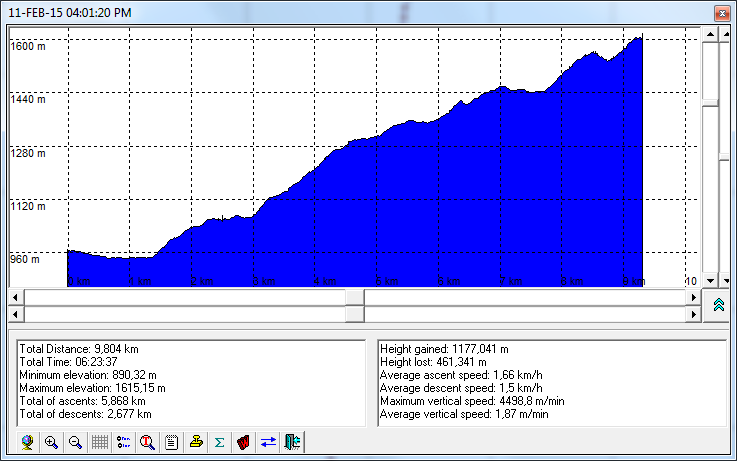Click the exit door icon

point(292,442)
